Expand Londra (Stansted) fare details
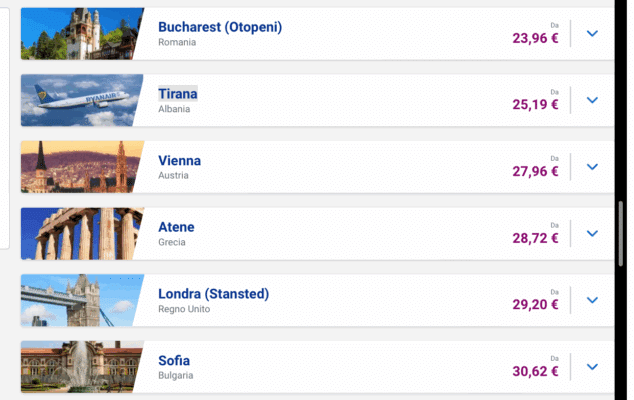The height and width of the screenshot is (400, 634). tap(592, 300)
